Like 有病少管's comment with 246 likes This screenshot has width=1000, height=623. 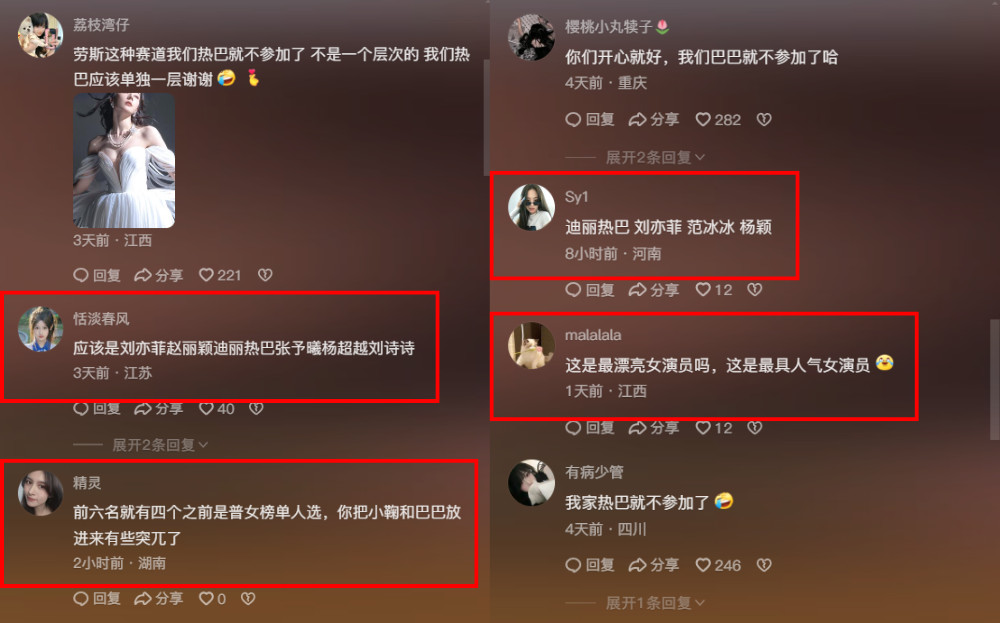[718, 565]
